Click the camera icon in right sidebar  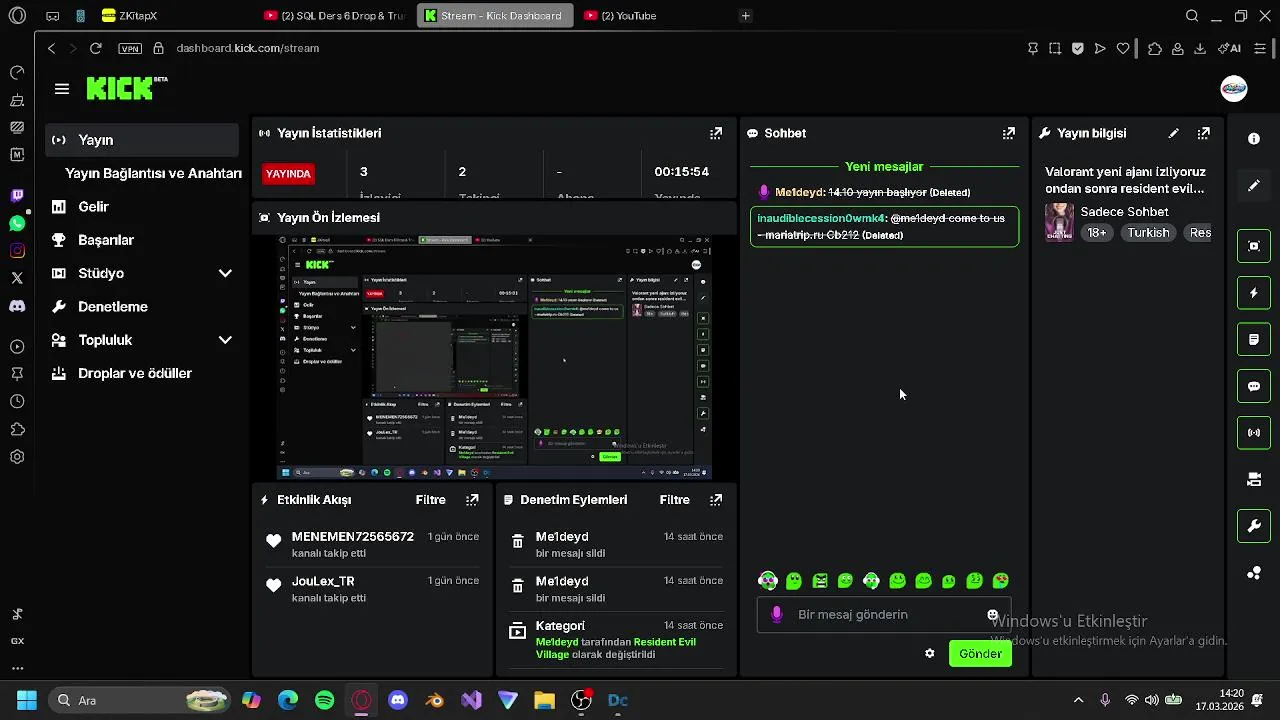[1254, 480]
